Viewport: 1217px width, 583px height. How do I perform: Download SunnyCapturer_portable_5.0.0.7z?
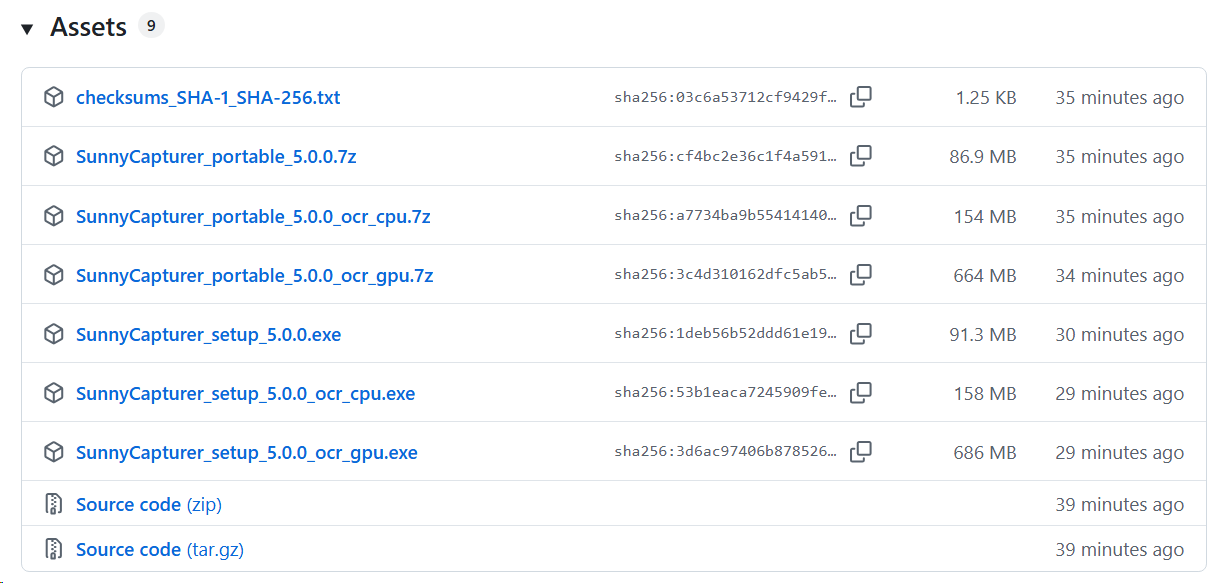click(x=215, y=157)
